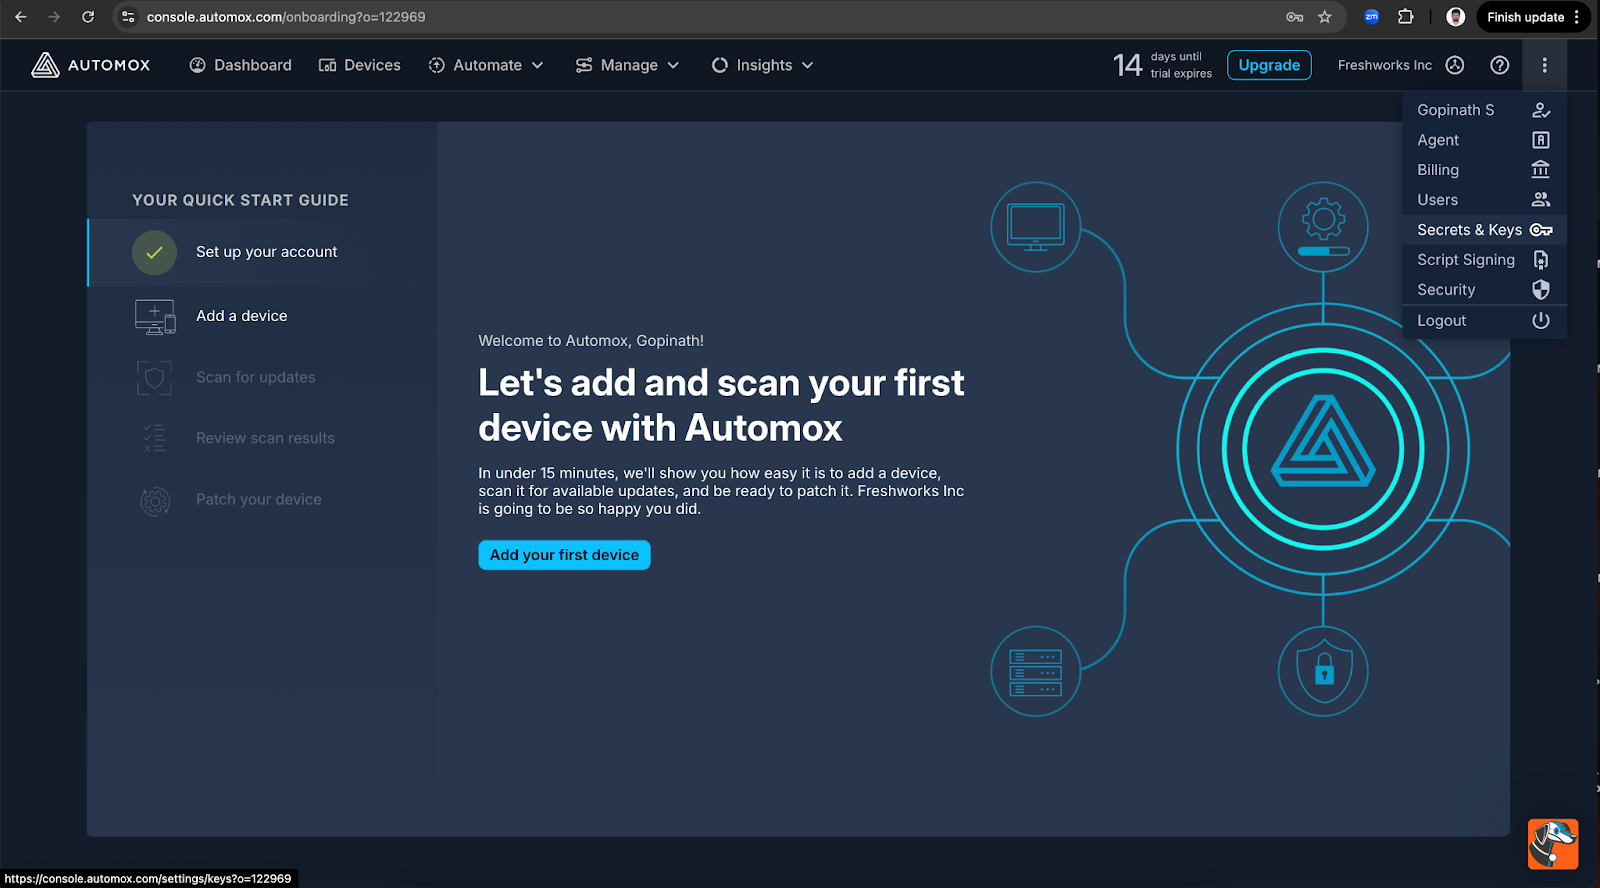The height and width of the screenshot is (888, 1600).
Task: Open the chat widget mascot icon
Action: (x=1553, y=843)
